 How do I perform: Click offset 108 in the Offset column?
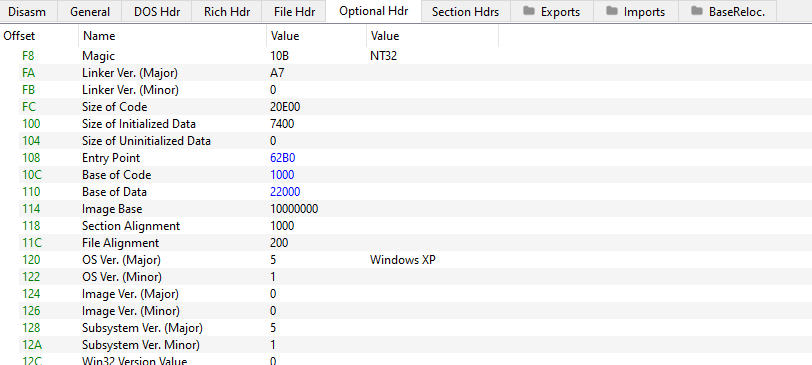31,158
